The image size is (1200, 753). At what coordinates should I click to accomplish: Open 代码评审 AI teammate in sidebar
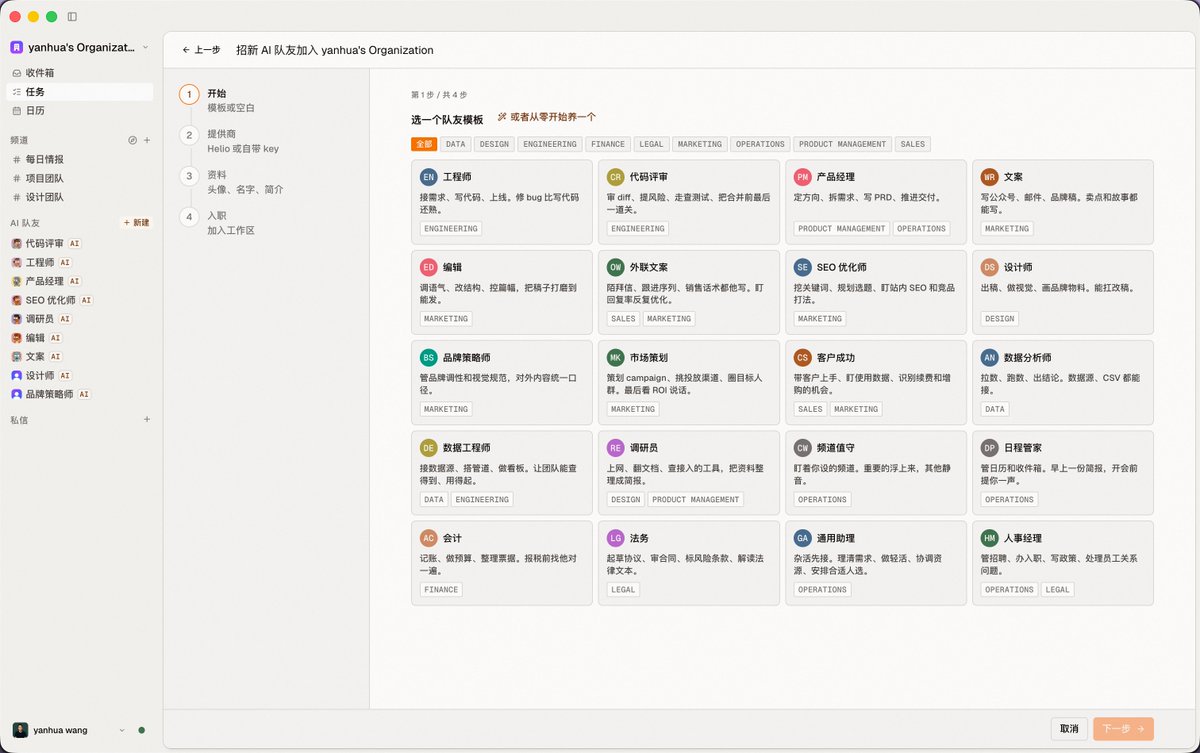pyautogui.click(x=80, y=243)
